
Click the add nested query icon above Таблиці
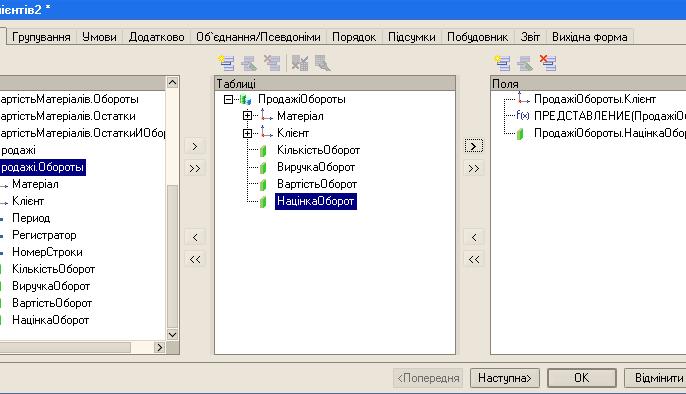point(226,63)
